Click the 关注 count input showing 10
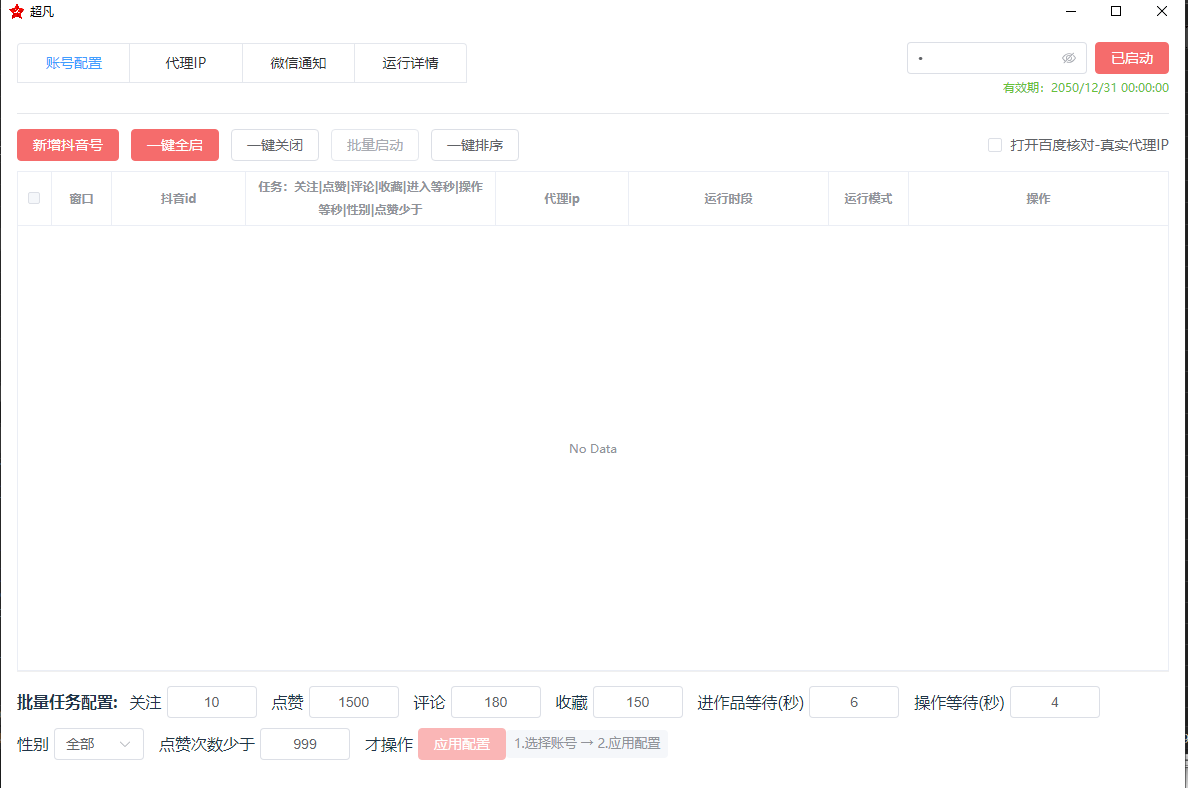Screen dimensions: 1188x788 tap(211, 702)
